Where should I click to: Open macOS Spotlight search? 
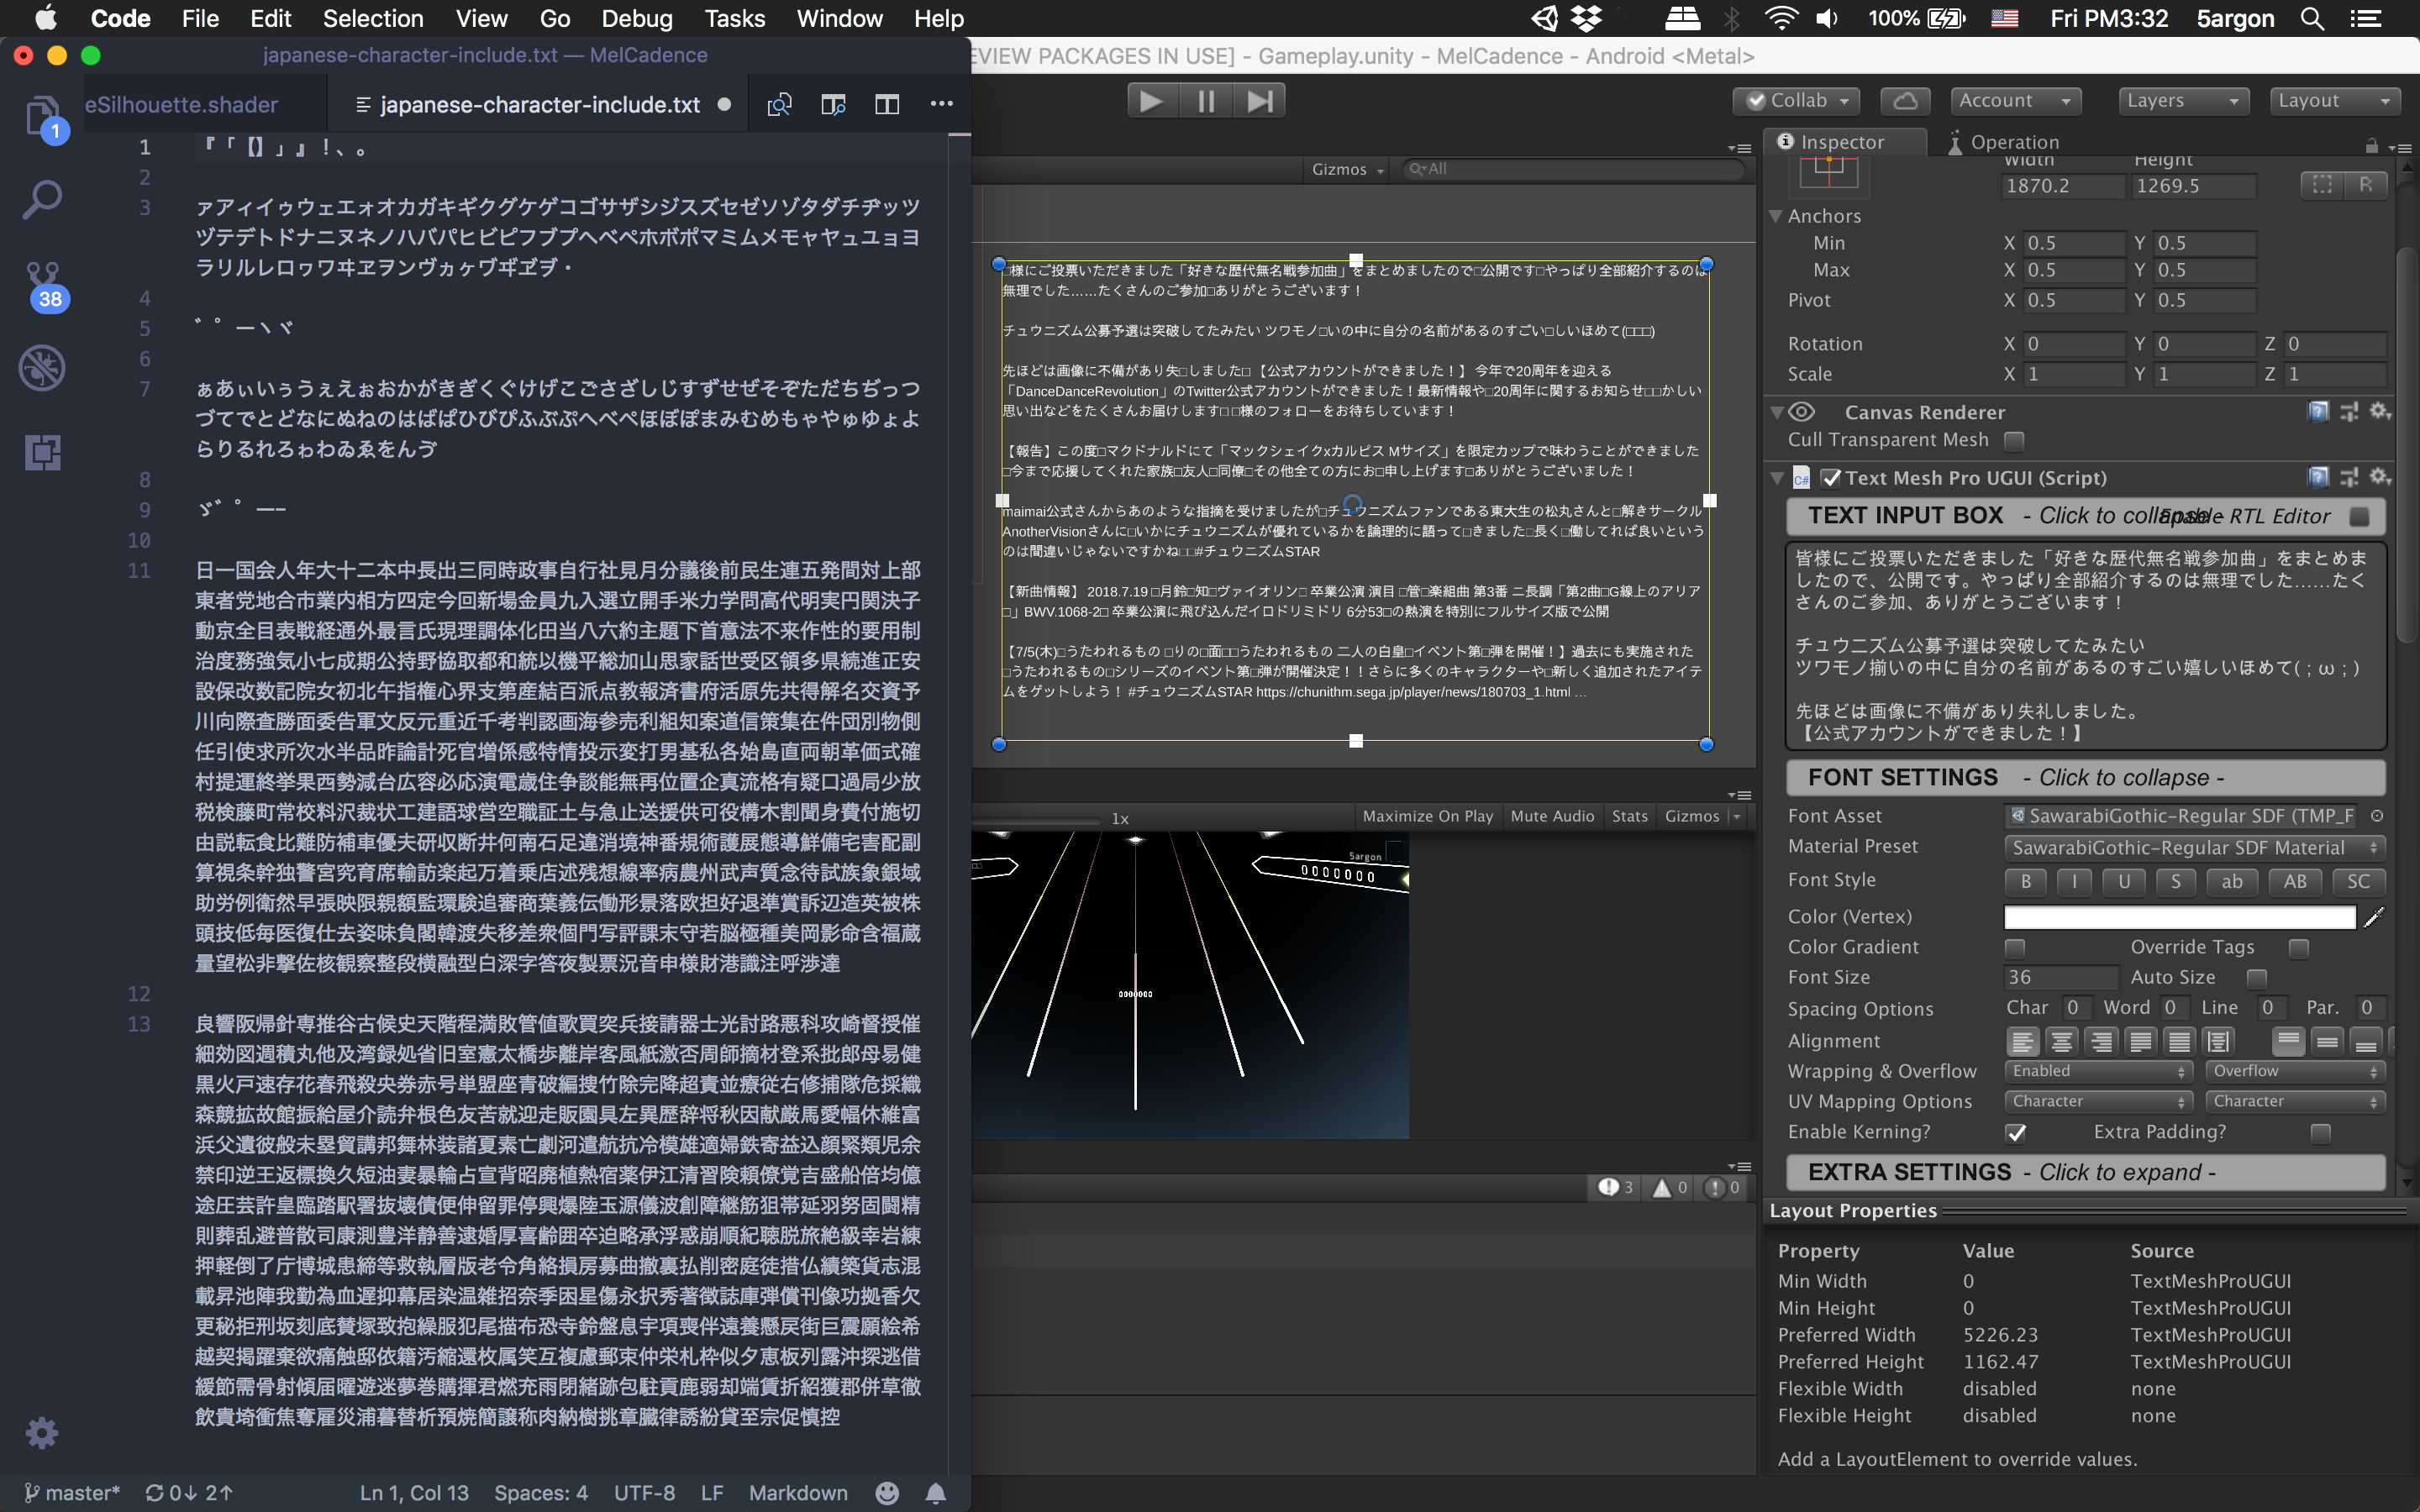(2312, 18)
